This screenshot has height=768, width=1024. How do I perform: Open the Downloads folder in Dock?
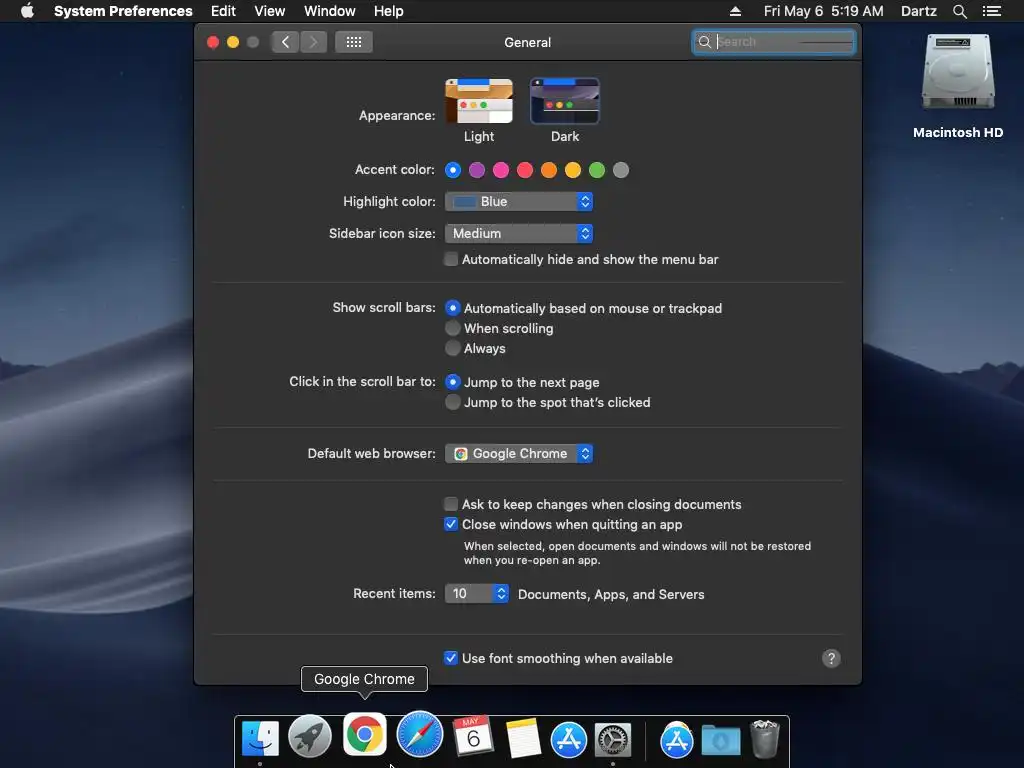click(x=721, y=740)
